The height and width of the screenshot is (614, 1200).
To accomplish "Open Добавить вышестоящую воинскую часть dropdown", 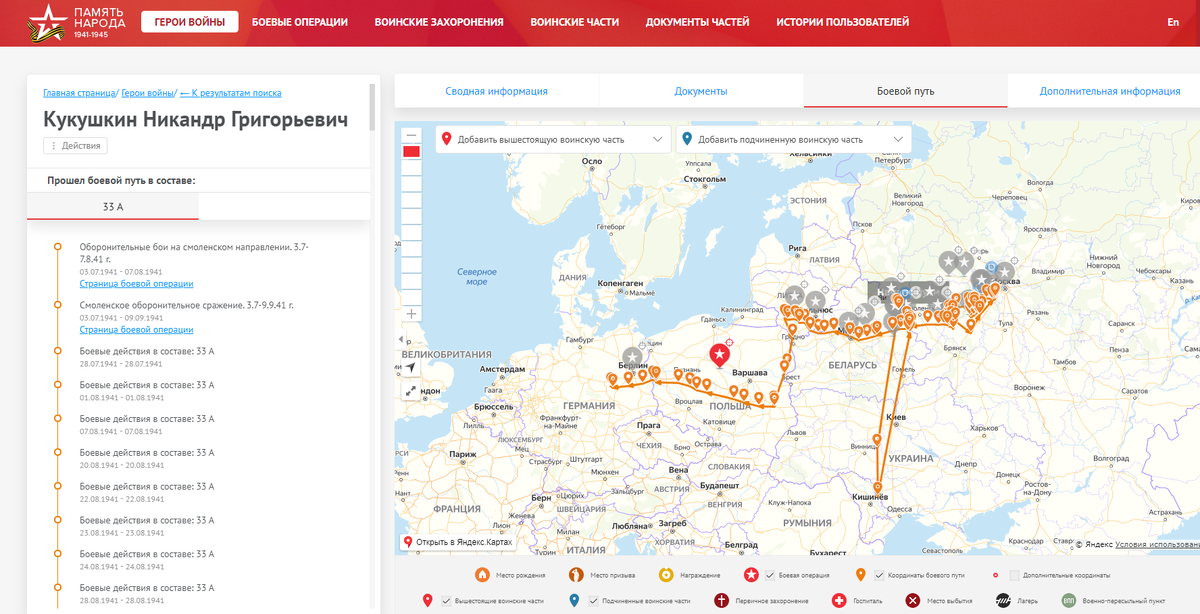I will tap(553, 139).
